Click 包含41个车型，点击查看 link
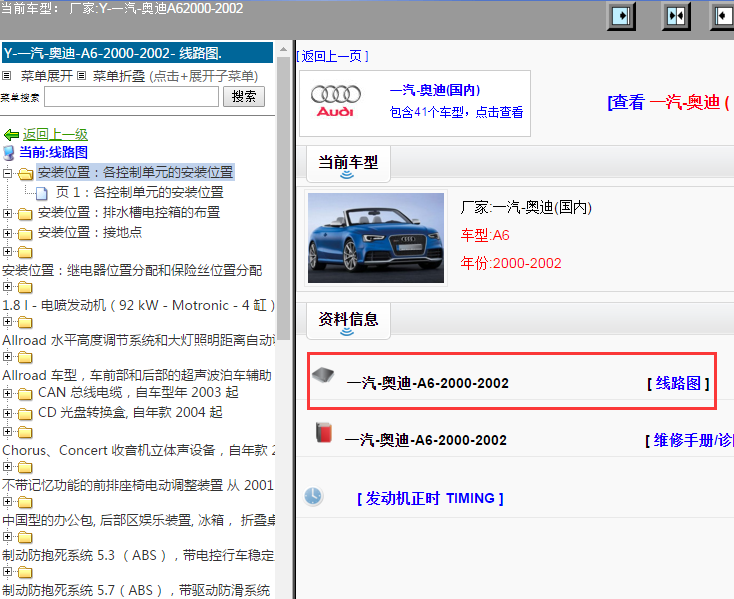This screenshot has height=599, width=734. pos(456,112)
